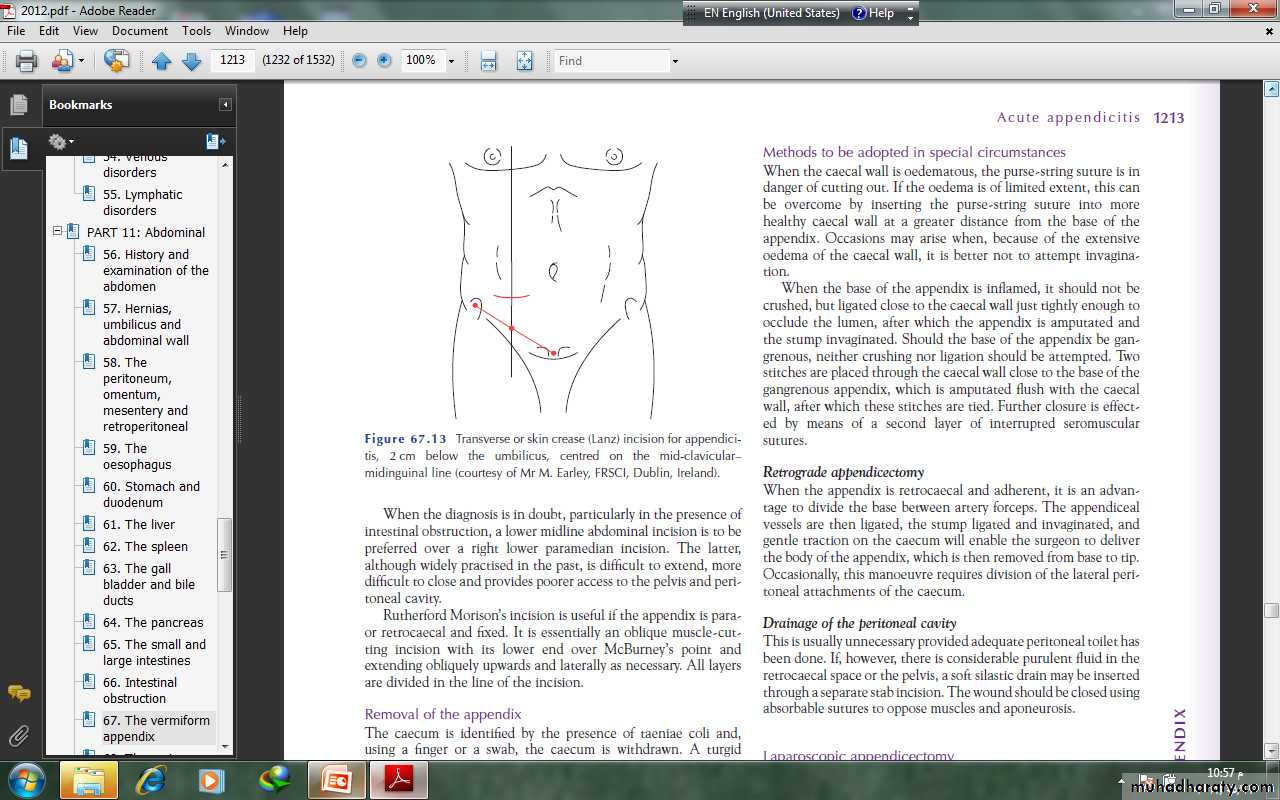Click the Print icon in toolbar
This screenshot has width=1280, height=800.
tap(27, 61)
